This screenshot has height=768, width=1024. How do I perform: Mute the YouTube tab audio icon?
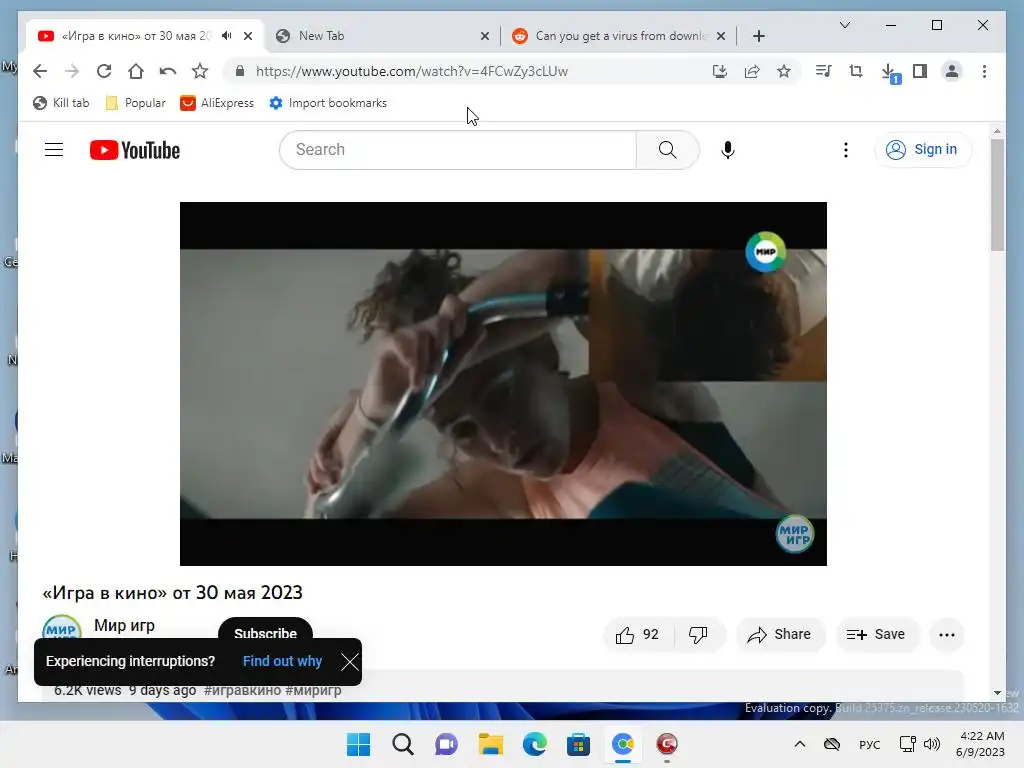click(x=227, y=35)
